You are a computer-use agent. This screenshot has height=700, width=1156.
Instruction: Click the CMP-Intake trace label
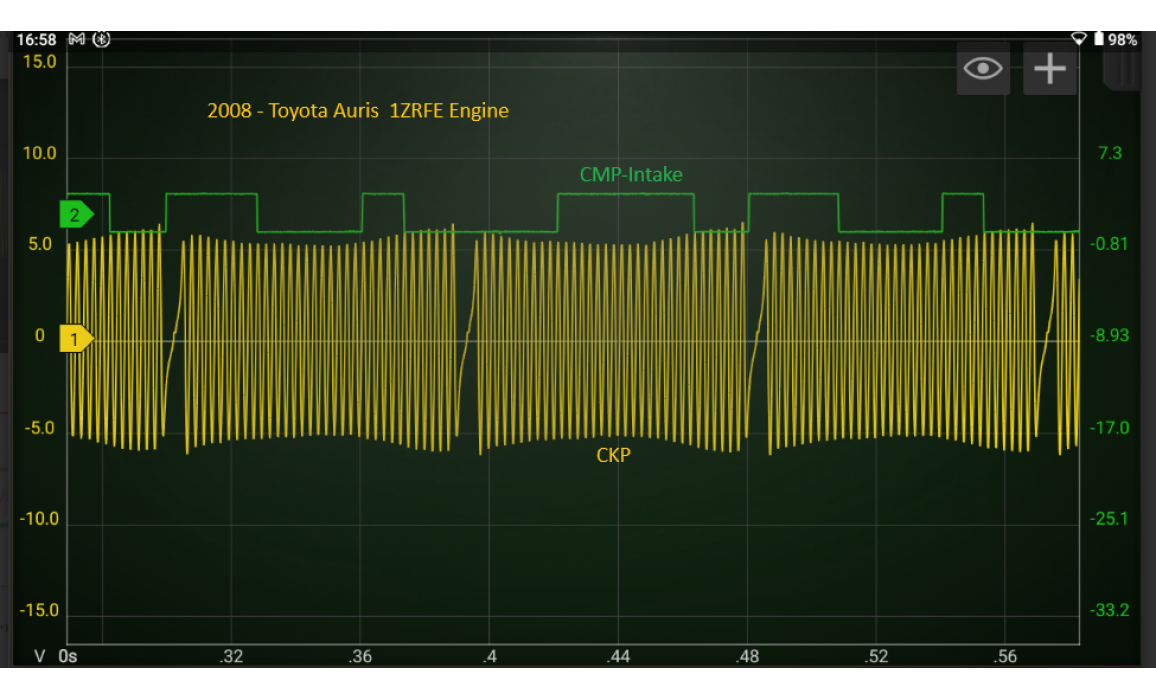point(631,175)
